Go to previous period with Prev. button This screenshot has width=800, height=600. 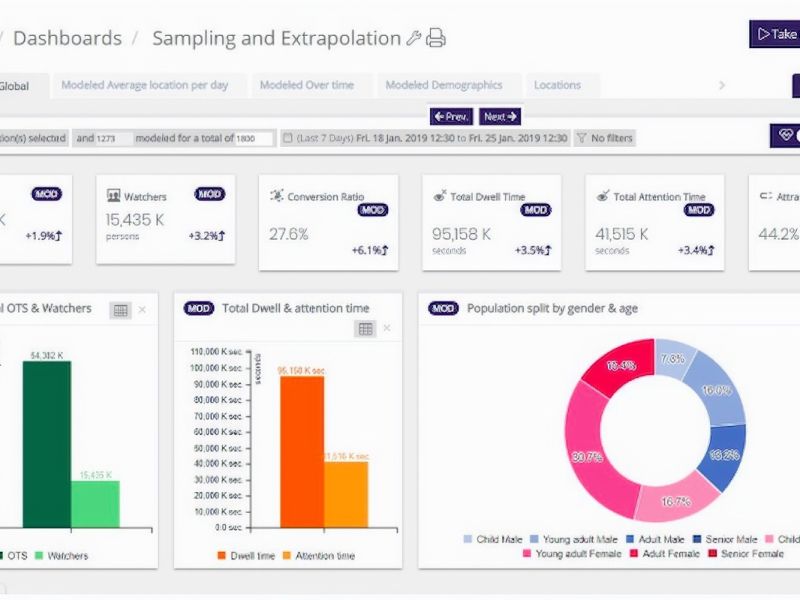[451, 117]
